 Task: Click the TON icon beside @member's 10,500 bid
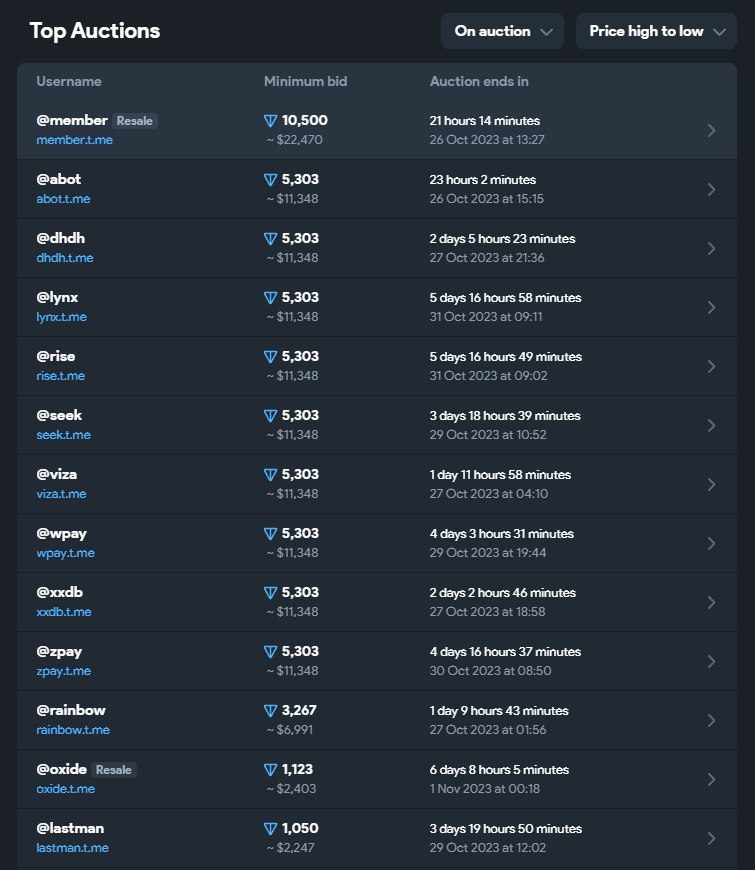(x=270, y=121)
